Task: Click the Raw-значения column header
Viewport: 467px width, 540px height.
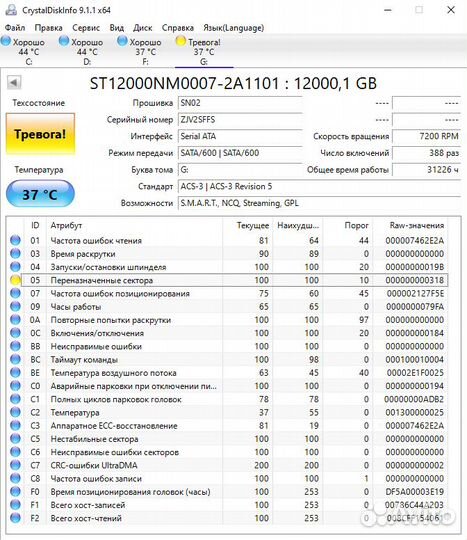Action: pyautogui.click(x=411, y=225)
